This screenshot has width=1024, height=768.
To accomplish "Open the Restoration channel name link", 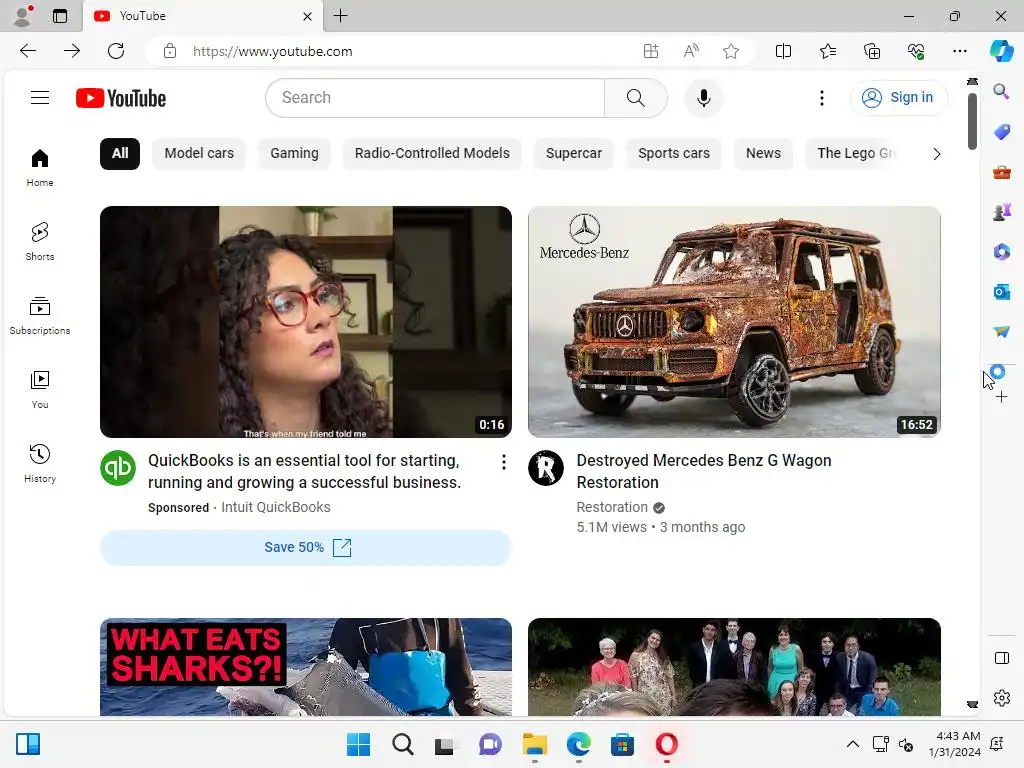I will coord(612,507).
